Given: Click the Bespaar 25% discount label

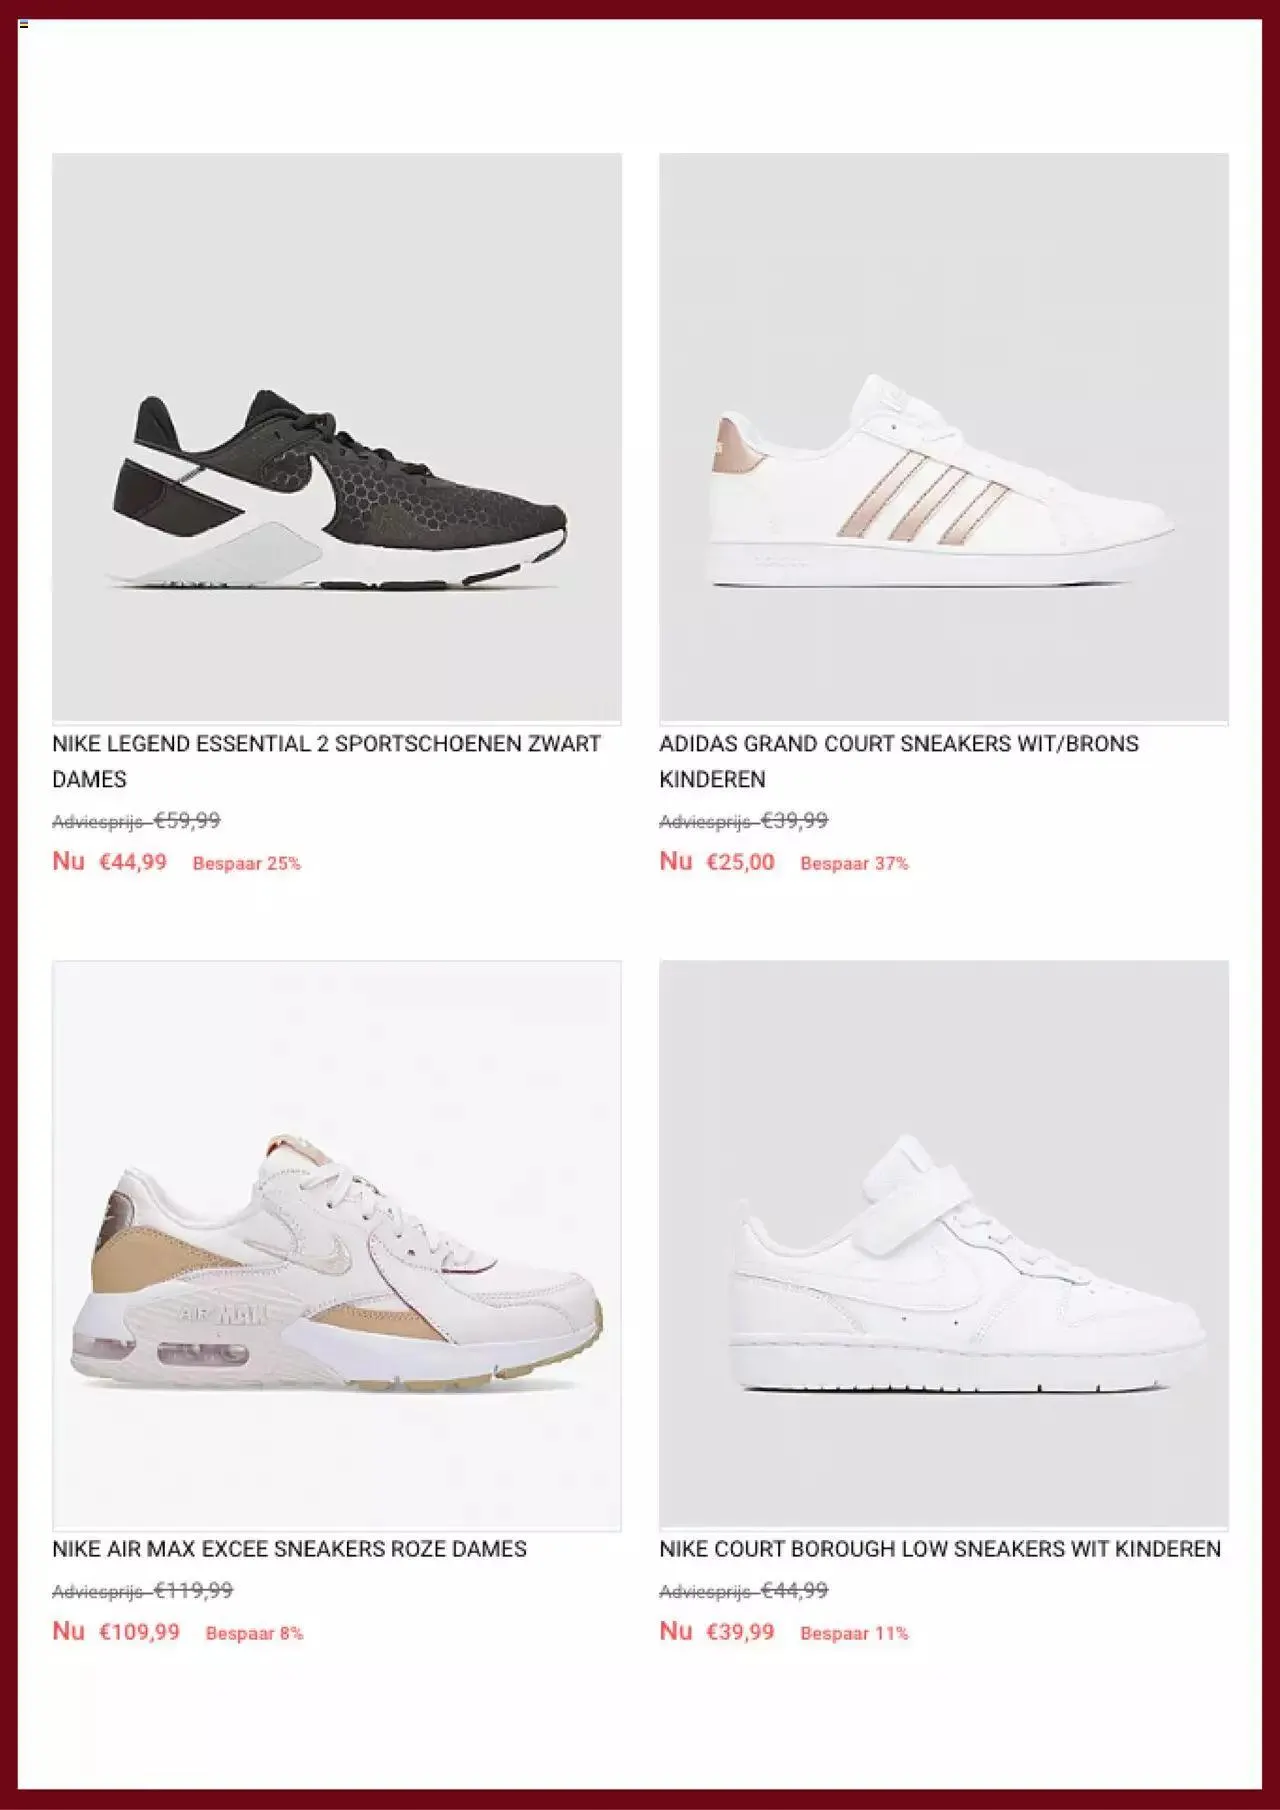Looking at the screenshot, I should (246, 863).
